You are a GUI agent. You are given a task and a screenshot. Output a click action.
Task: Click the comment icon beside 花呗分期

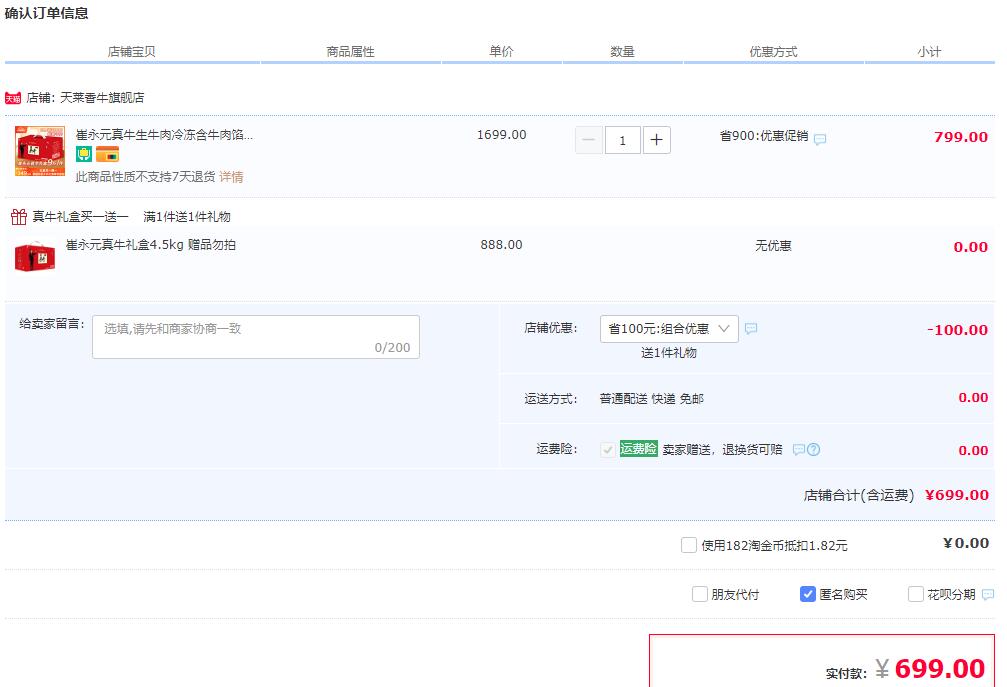(988, 595)
